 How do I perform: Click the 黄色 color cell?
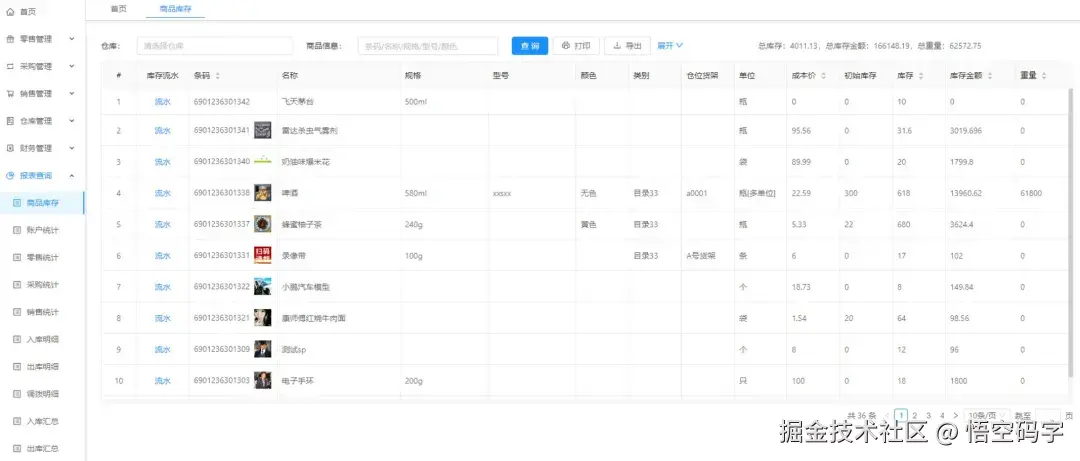click(x=588, y=224)
